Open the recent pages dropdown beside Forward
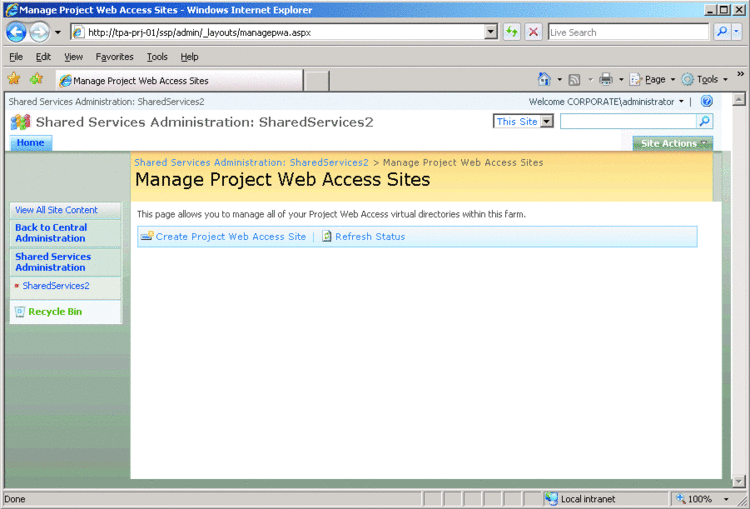 (x=58, y=33)
